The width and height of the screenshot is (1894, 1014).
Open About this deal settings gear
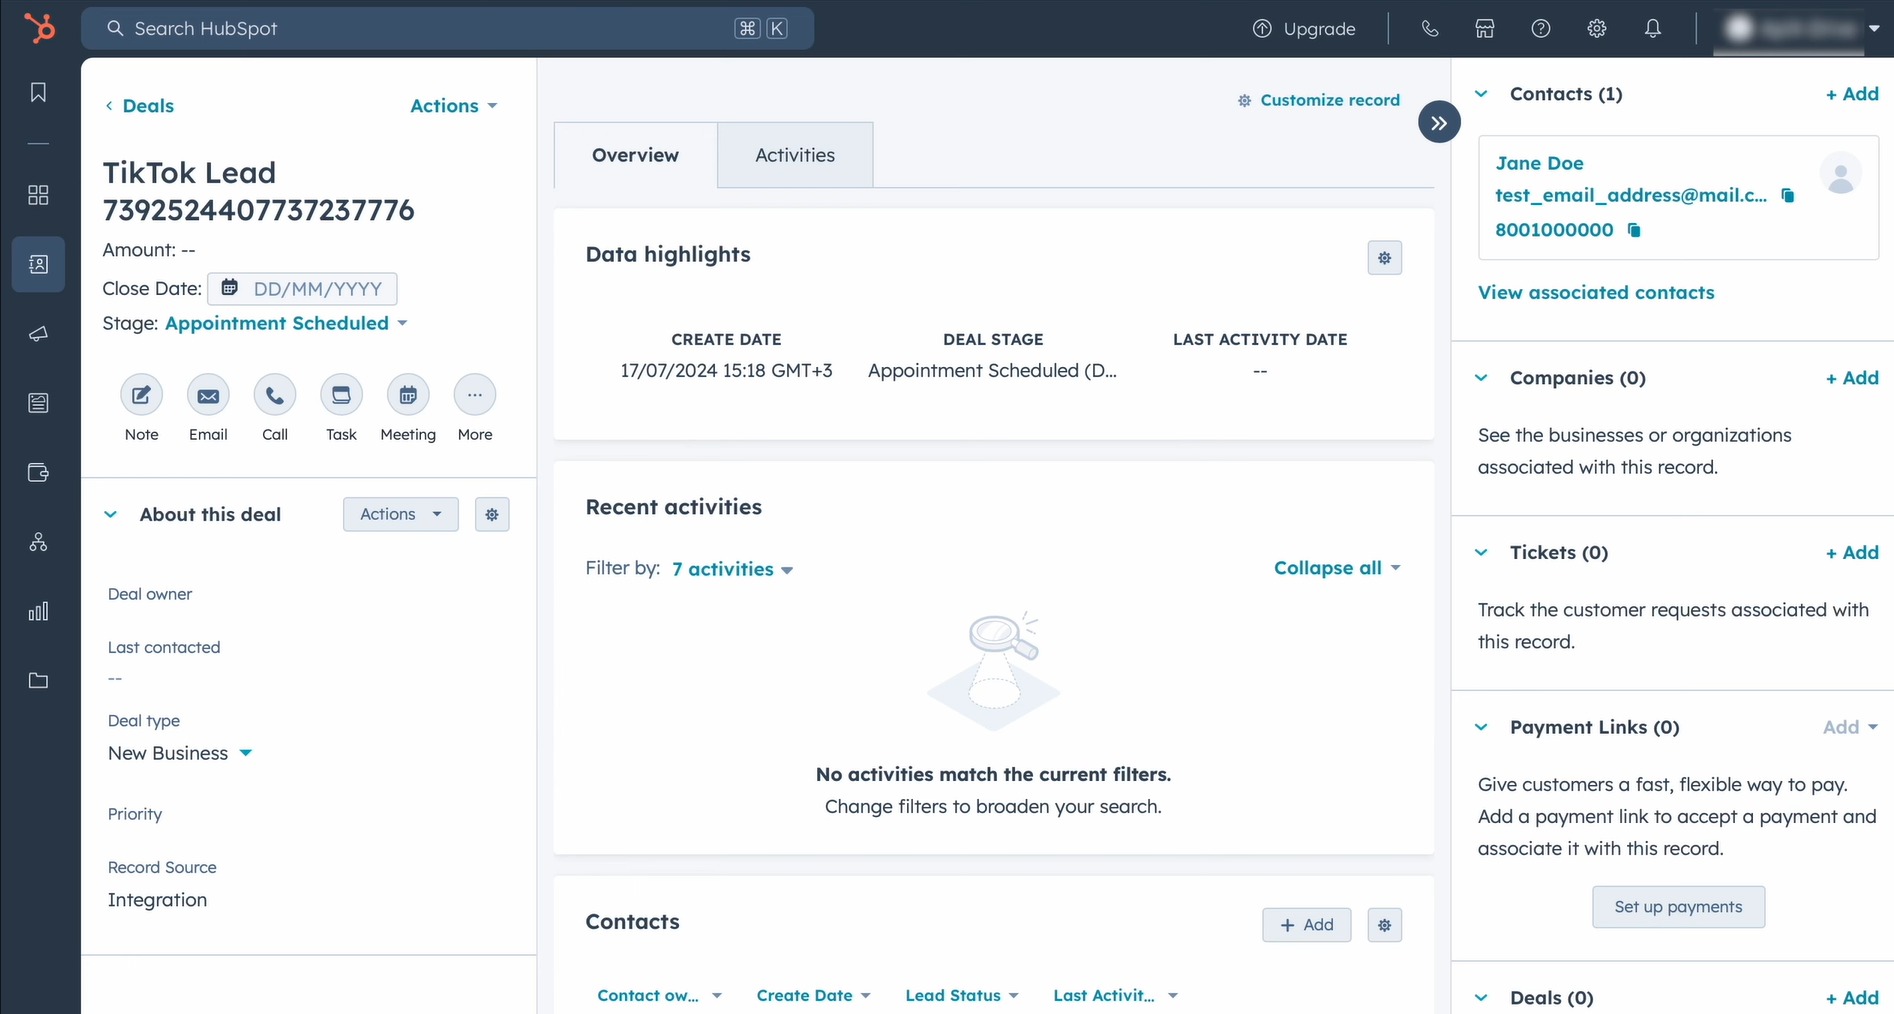(492, 514)
